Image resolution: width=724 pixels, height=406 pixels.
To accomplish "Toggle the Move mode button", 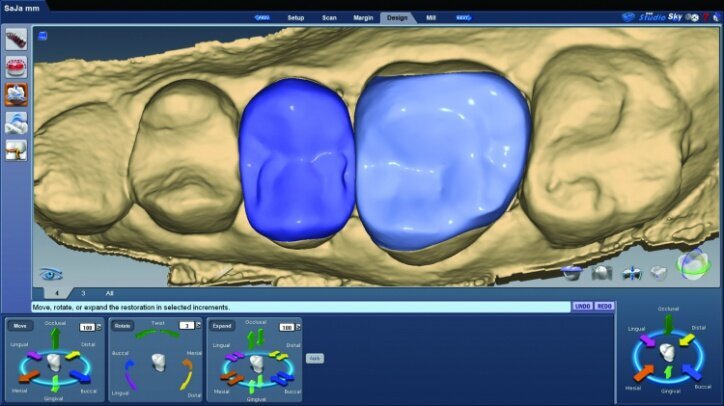I will (20, 326).
